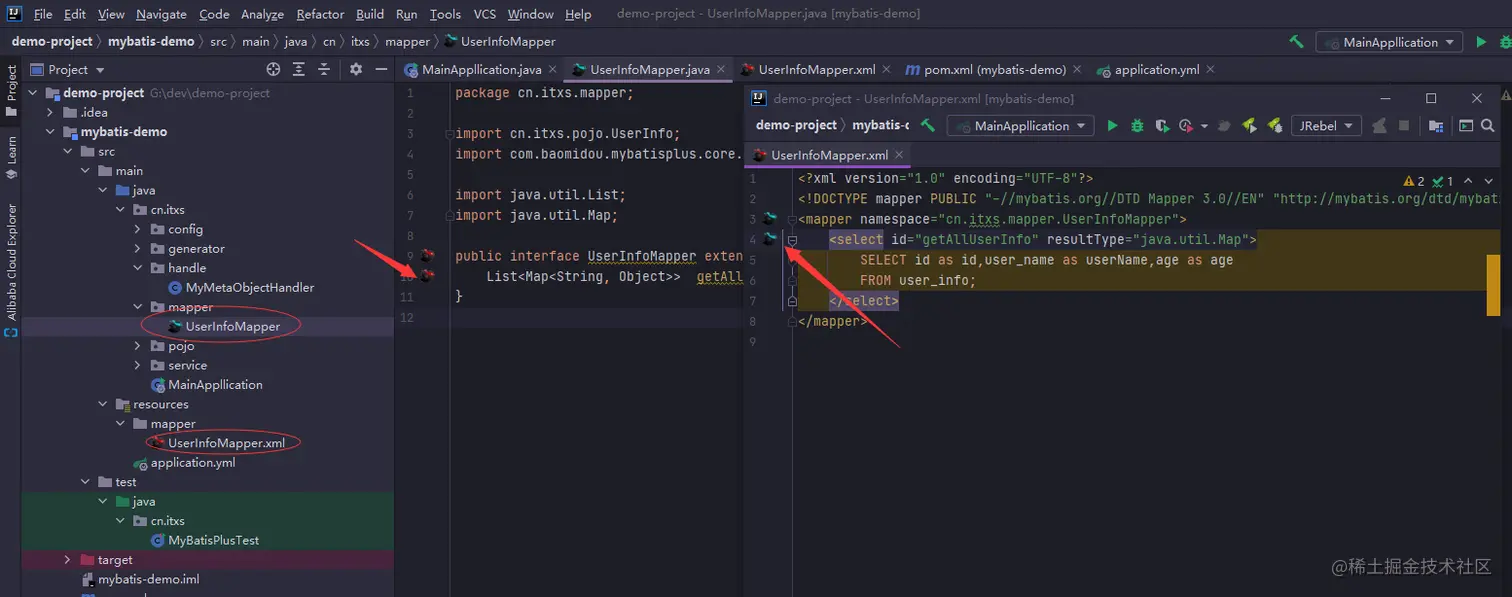The width and height of the screenshot is (1512, 597).
Task: Collapse the handle package
Action: (x=138, y=268)
